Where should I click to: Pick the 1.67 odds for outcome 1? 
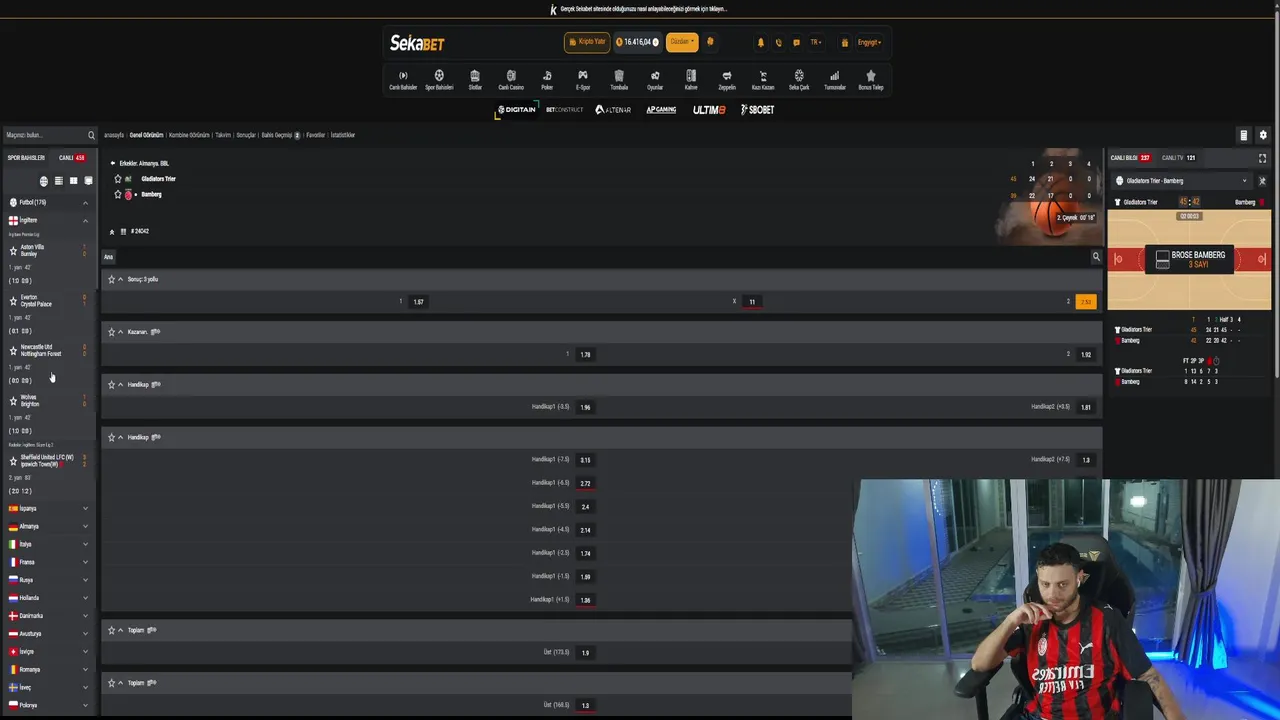[x=418, y=302]
